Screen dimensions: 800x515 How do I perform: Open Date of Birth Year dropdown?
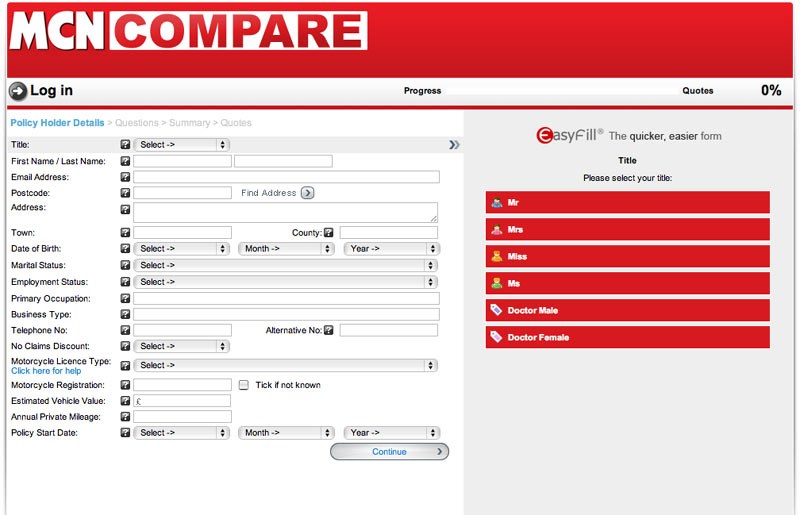pyautogui.click(x=391, y=249)
